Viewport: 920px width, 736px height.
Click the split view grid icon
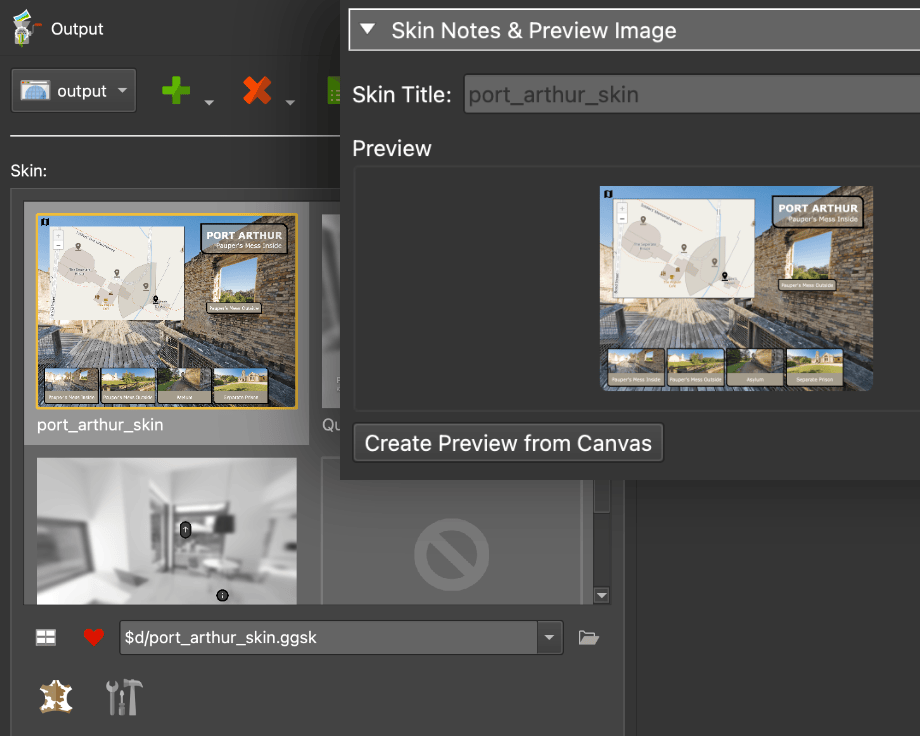coord(45,637)
